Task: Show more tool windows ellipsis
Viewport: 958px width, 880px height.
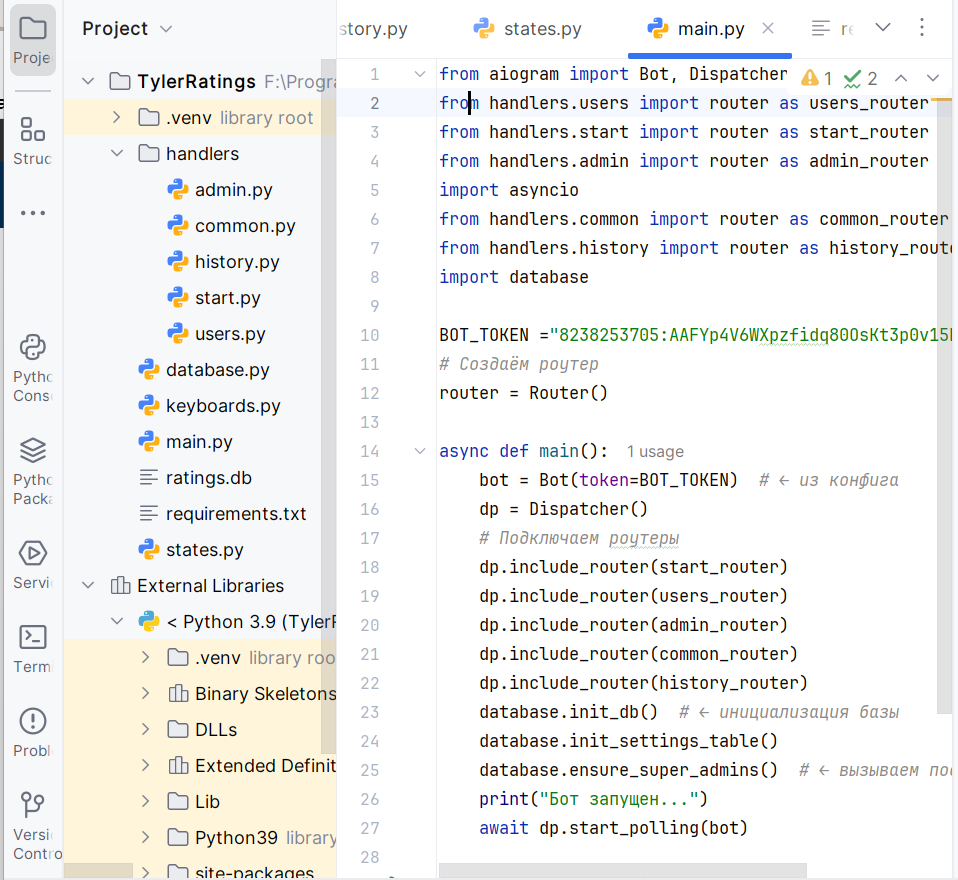Action: (32, 213)
